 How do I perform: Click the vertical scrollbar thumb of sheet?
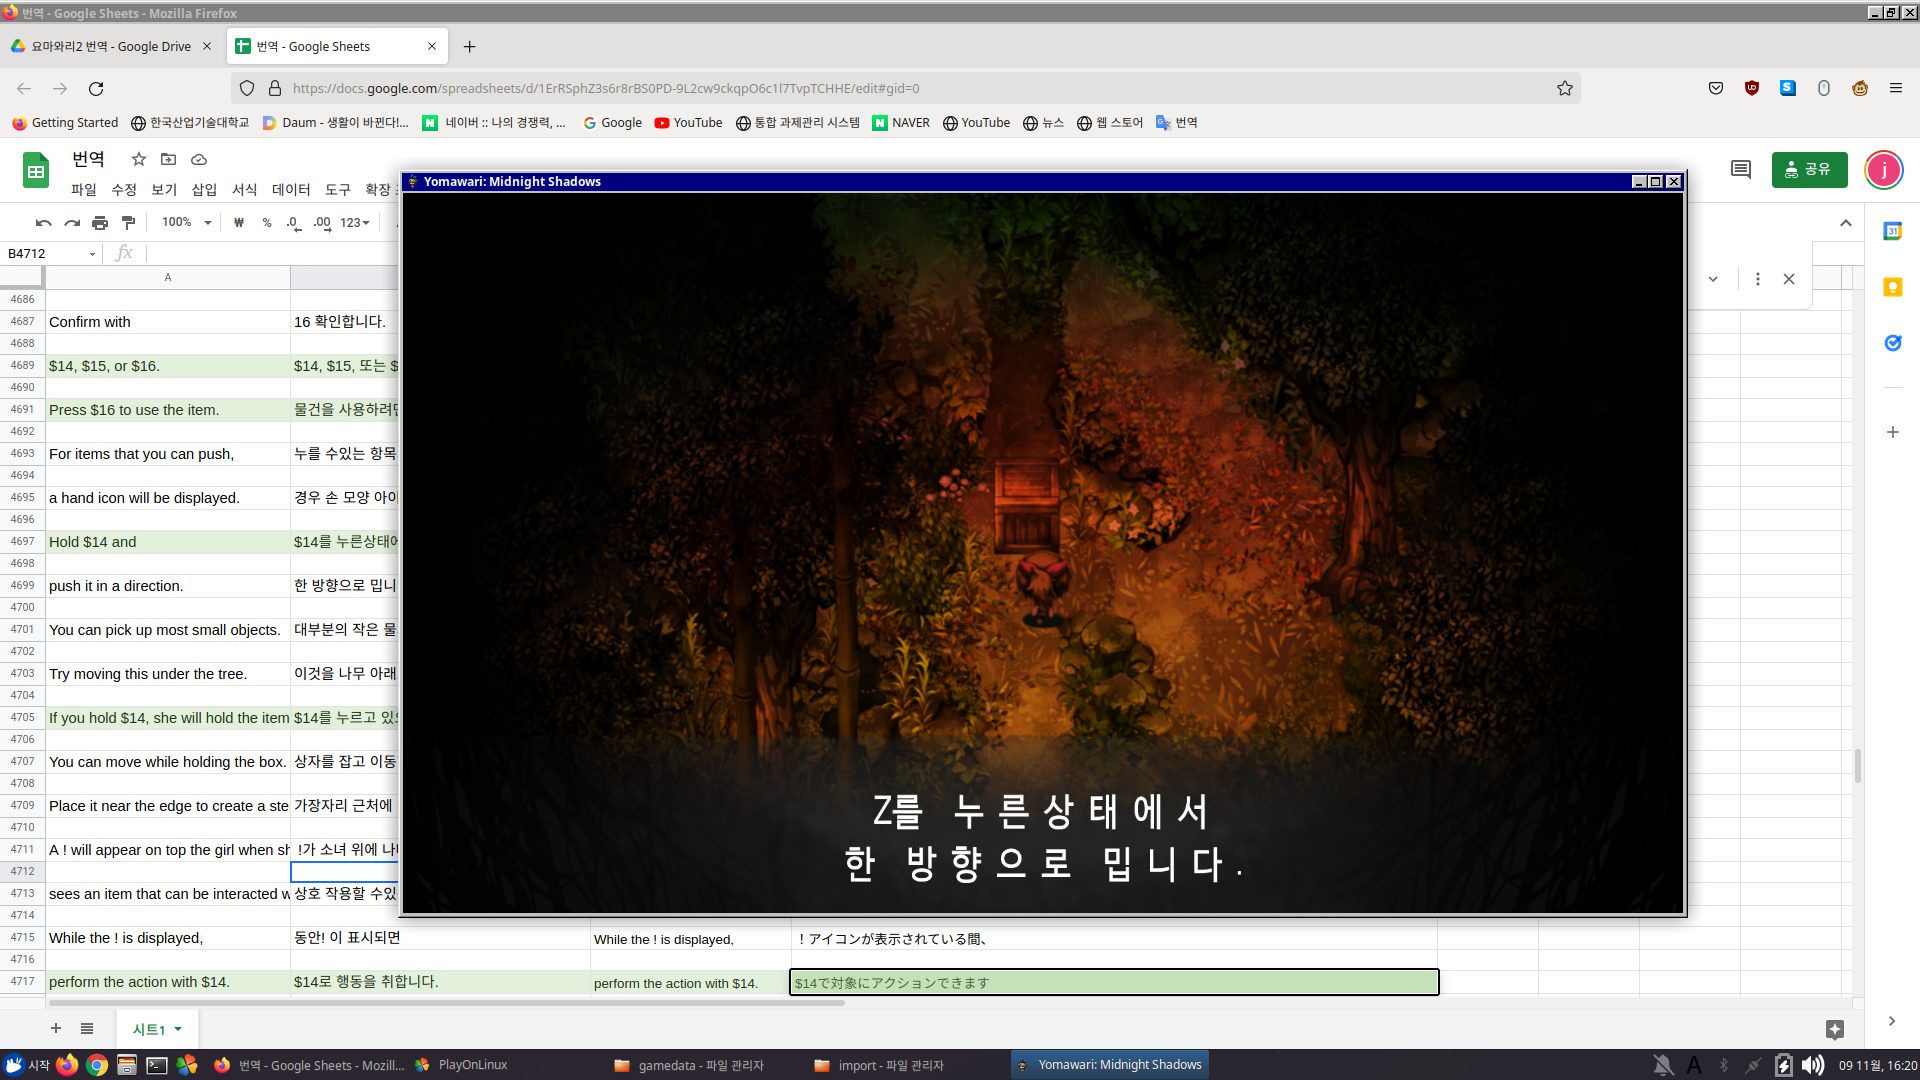click(x=1857, y=765)
